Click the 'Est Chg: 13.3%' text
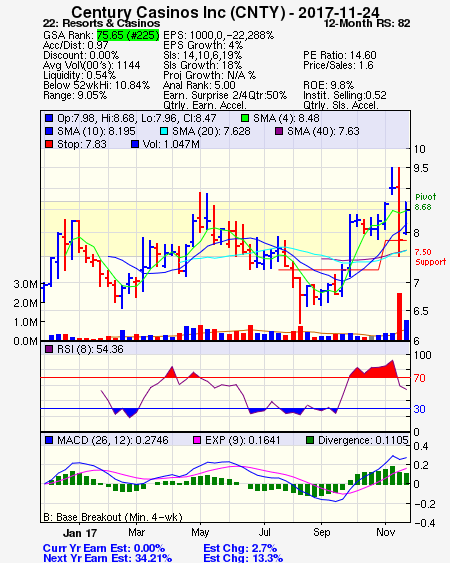 (x=243, y=558)
